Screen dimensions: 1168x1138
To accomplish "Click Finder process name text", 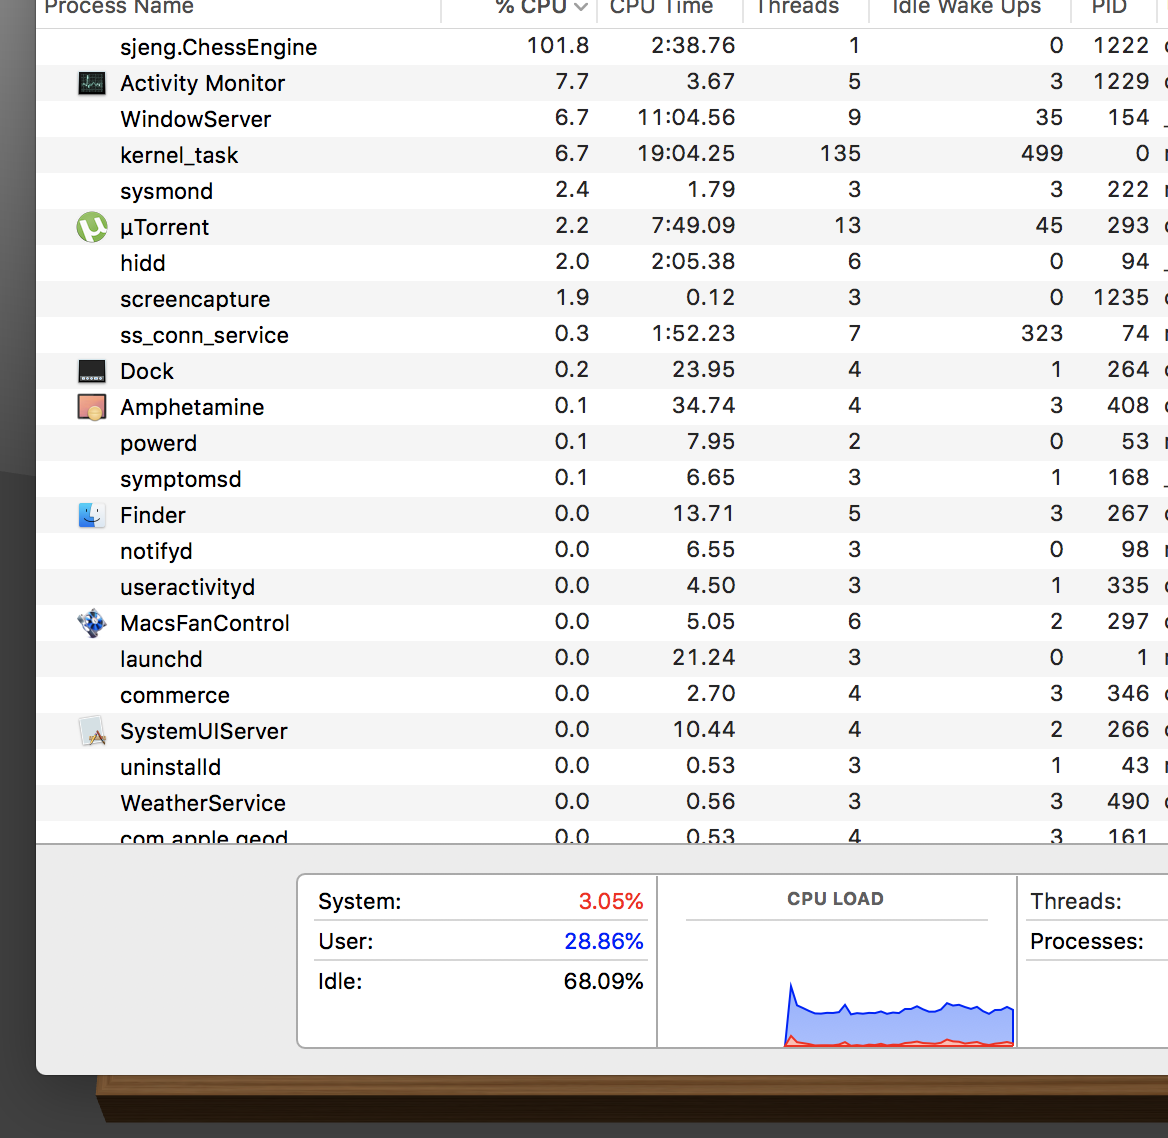I will [153, 515].
